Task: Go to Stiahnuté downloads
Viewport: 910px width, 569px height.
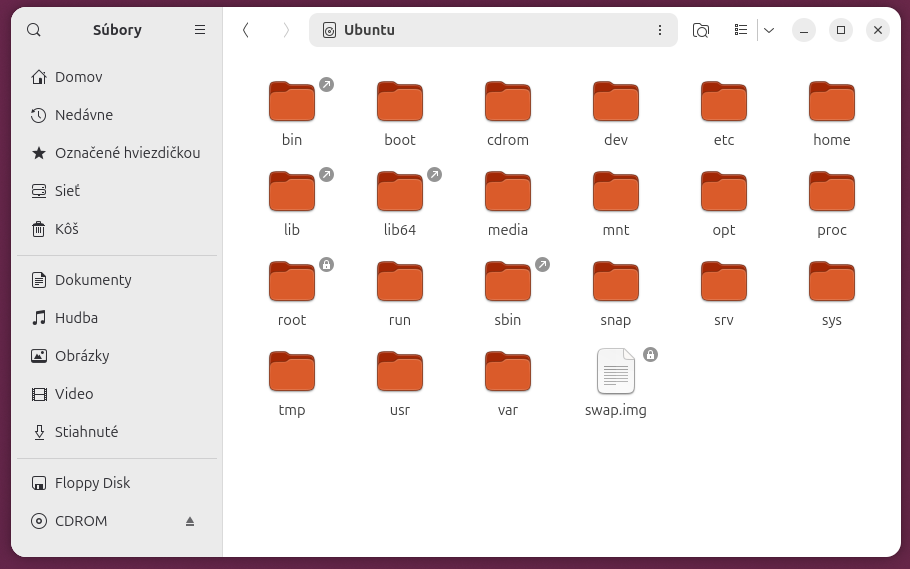Action: [x=117, y=432]
